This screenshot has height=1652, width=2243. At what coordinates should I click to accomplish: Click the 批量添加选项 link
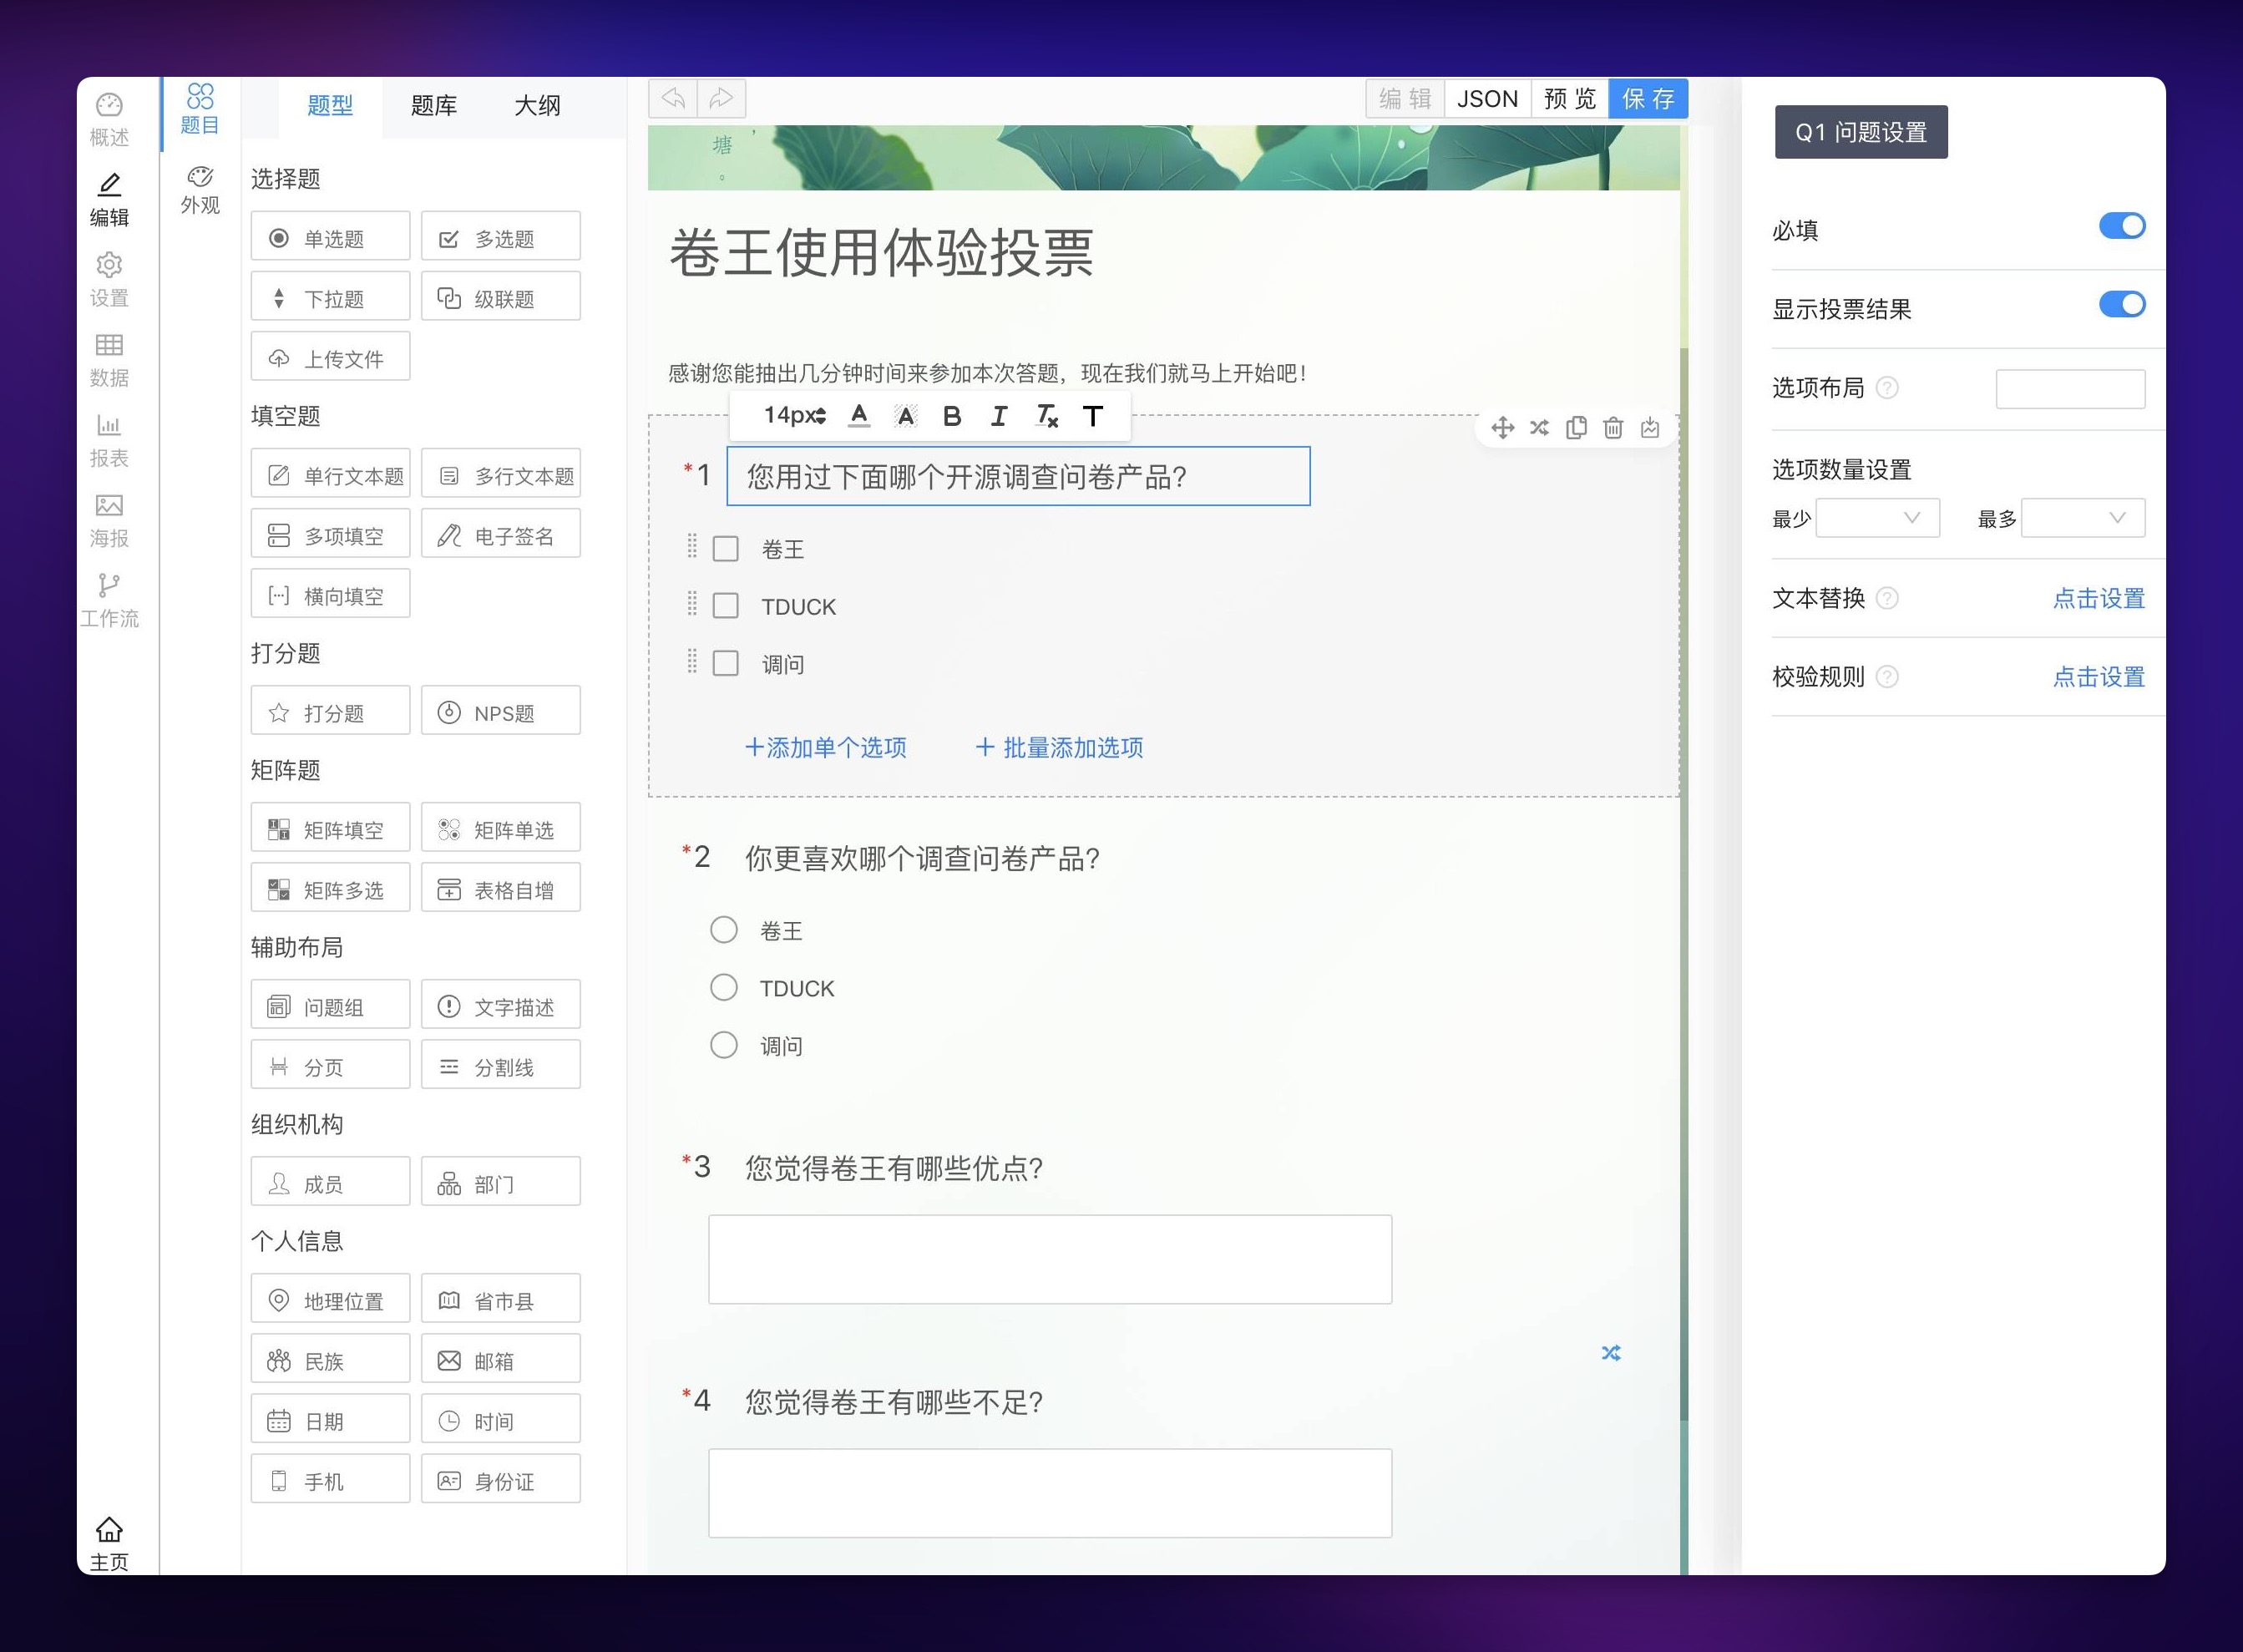(1059, 747)
